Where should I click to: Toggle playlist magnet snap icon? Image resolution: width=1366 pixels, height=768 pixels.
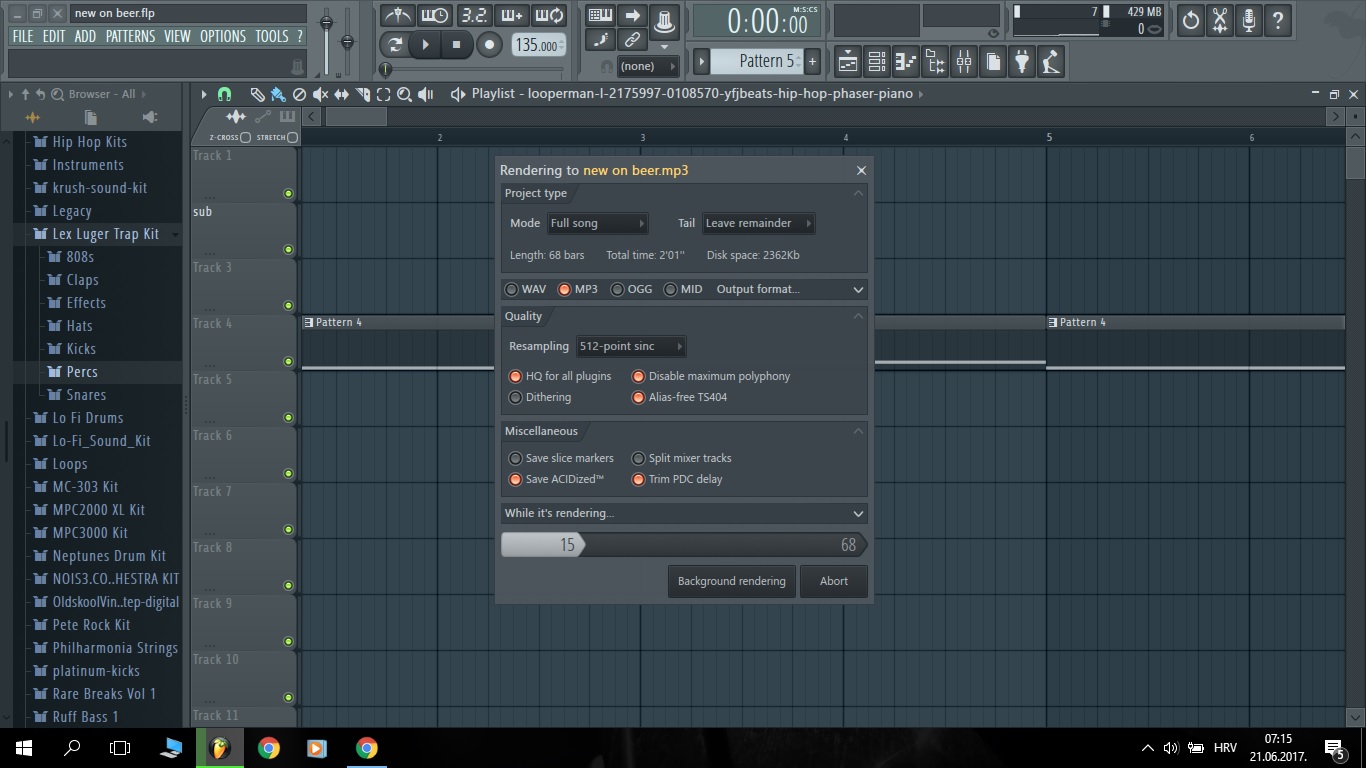click(225, 94)
